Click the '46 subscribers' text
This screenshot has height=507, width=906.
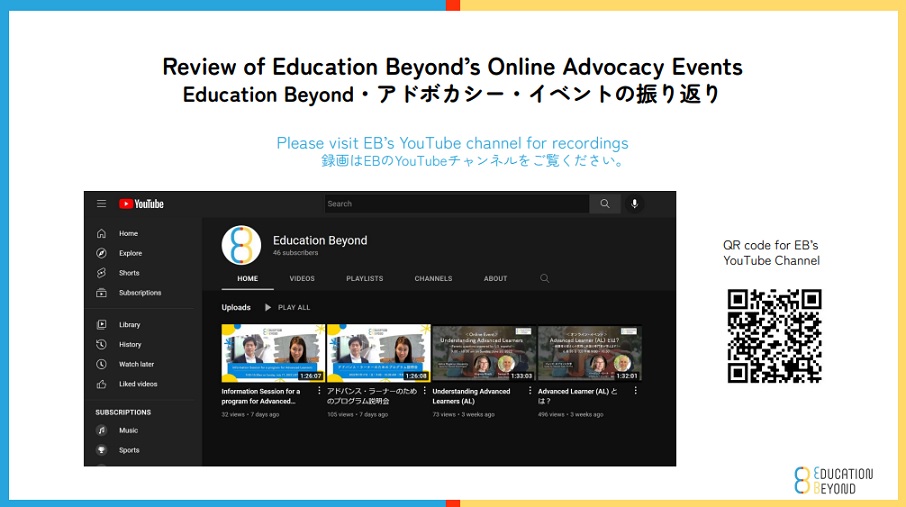point(295,253)
